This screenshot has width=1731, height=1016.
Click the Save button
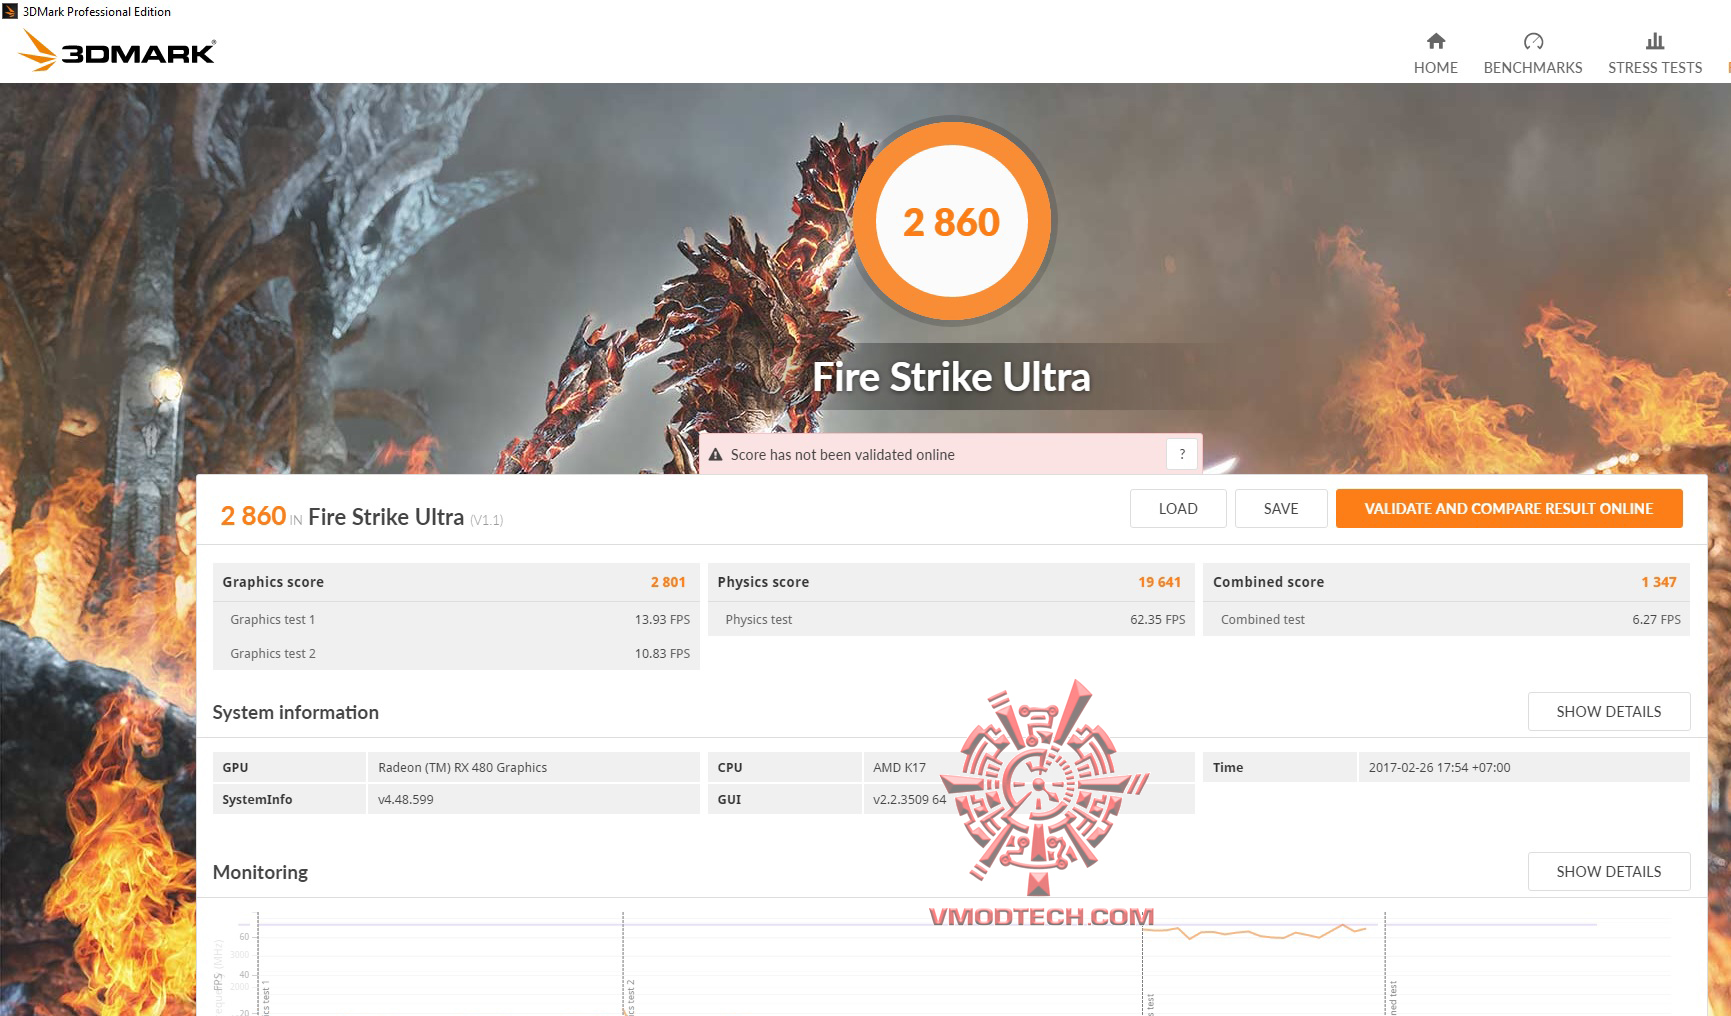pos(1281,508)
